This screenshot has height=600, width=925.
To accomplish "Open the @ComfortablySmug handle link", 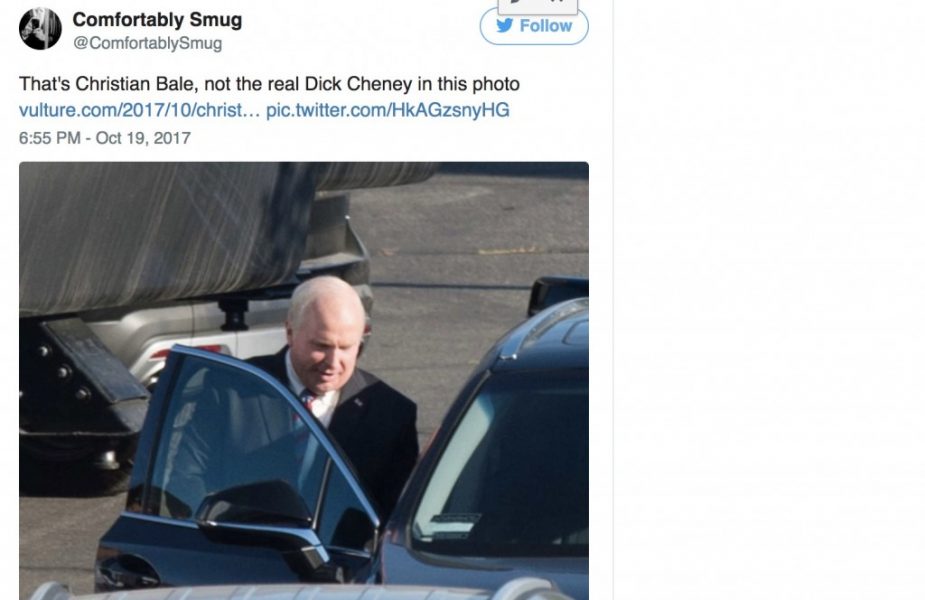I will pos(147,43).
